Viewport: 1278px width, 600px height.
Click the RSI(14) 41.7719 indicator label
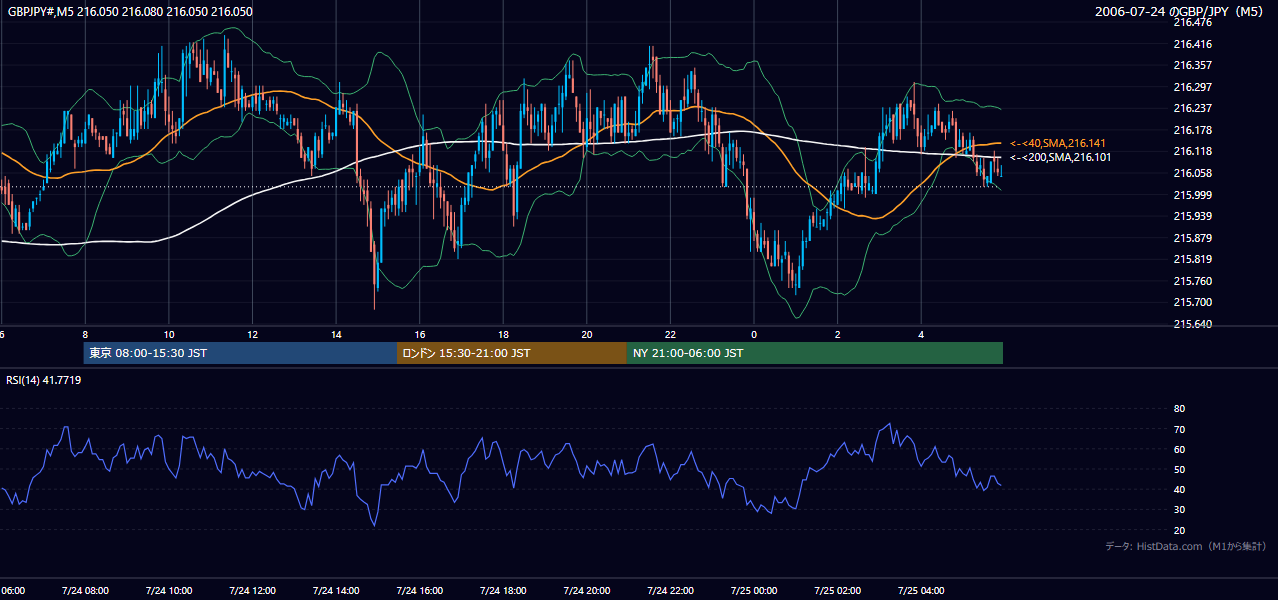click(x=44, y=380)
